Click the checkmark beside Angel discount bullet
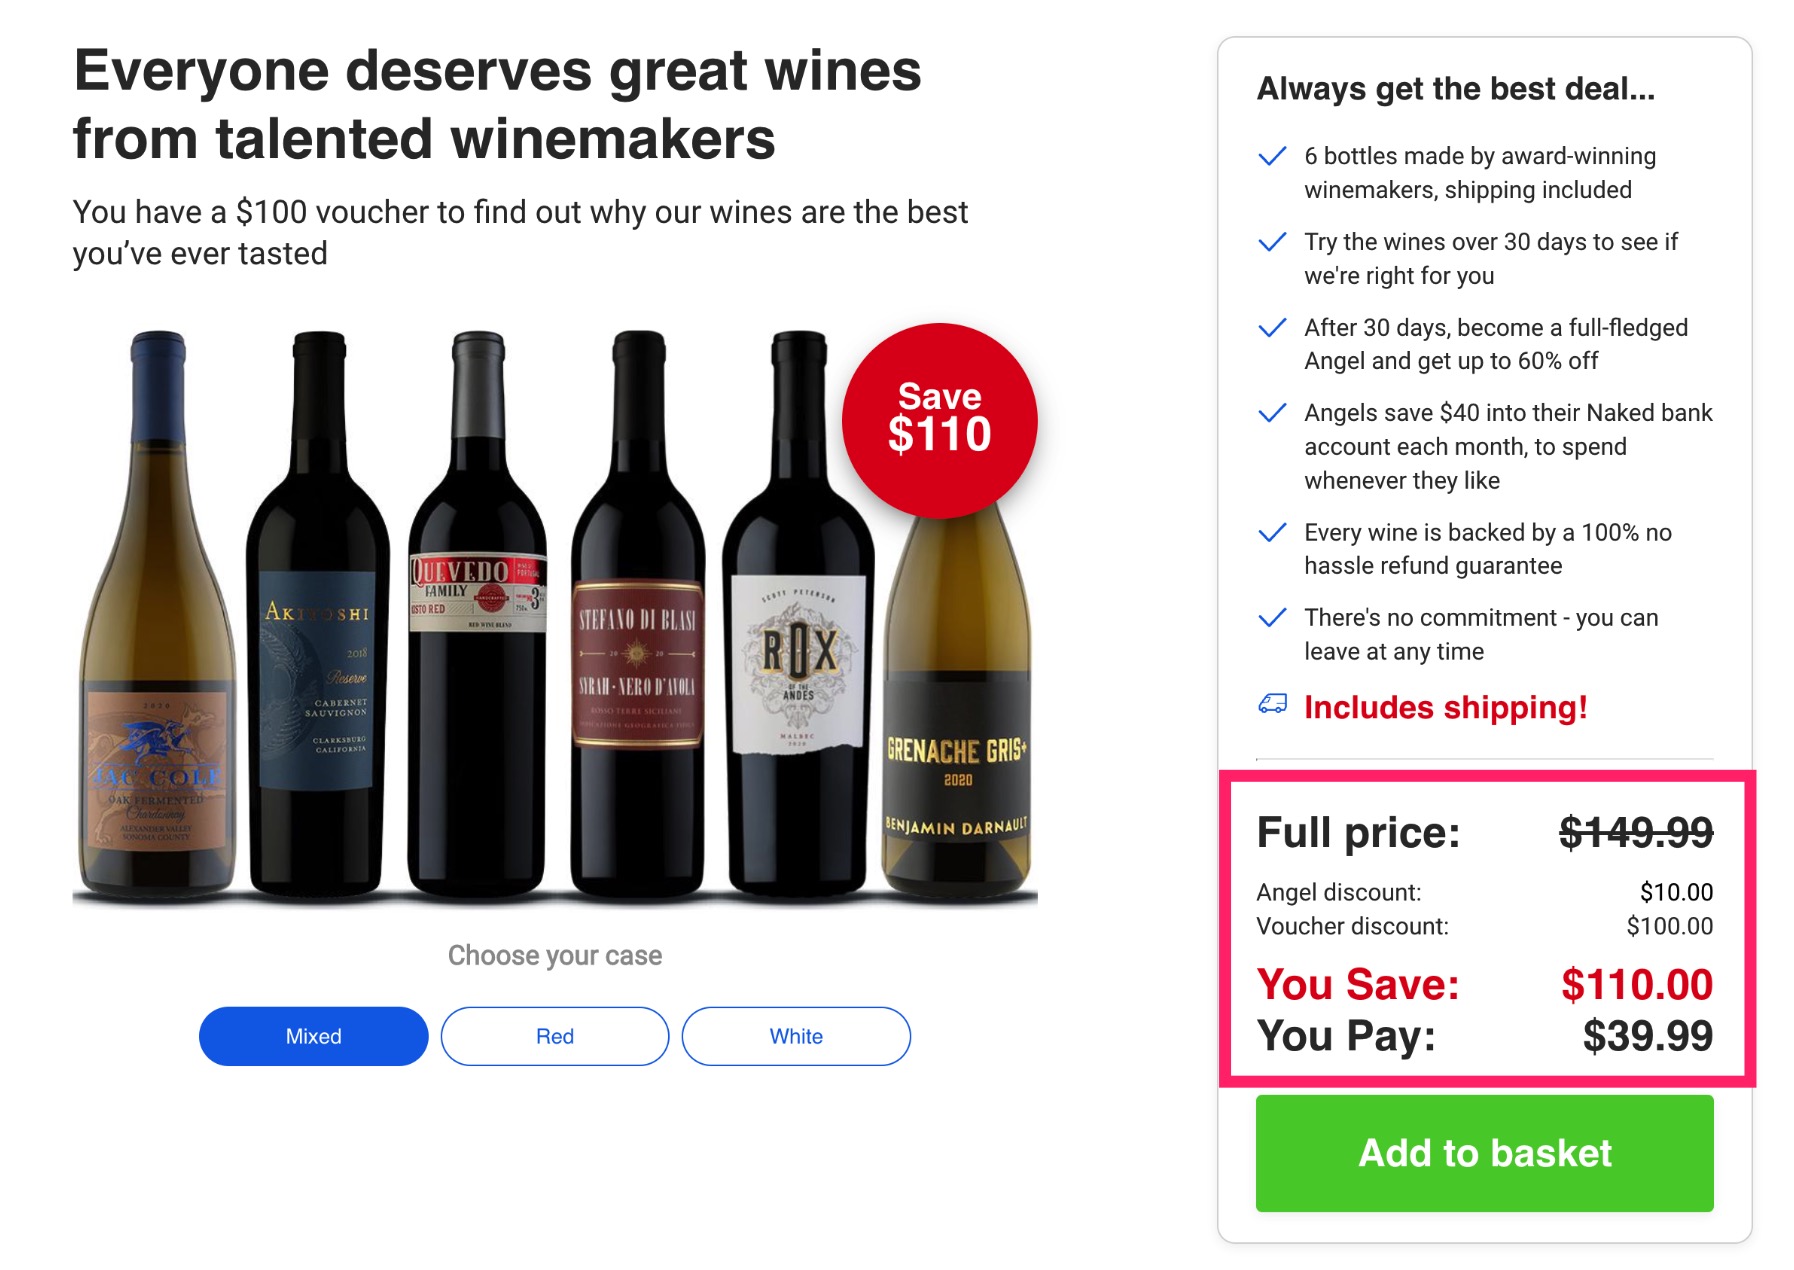 1272,327
